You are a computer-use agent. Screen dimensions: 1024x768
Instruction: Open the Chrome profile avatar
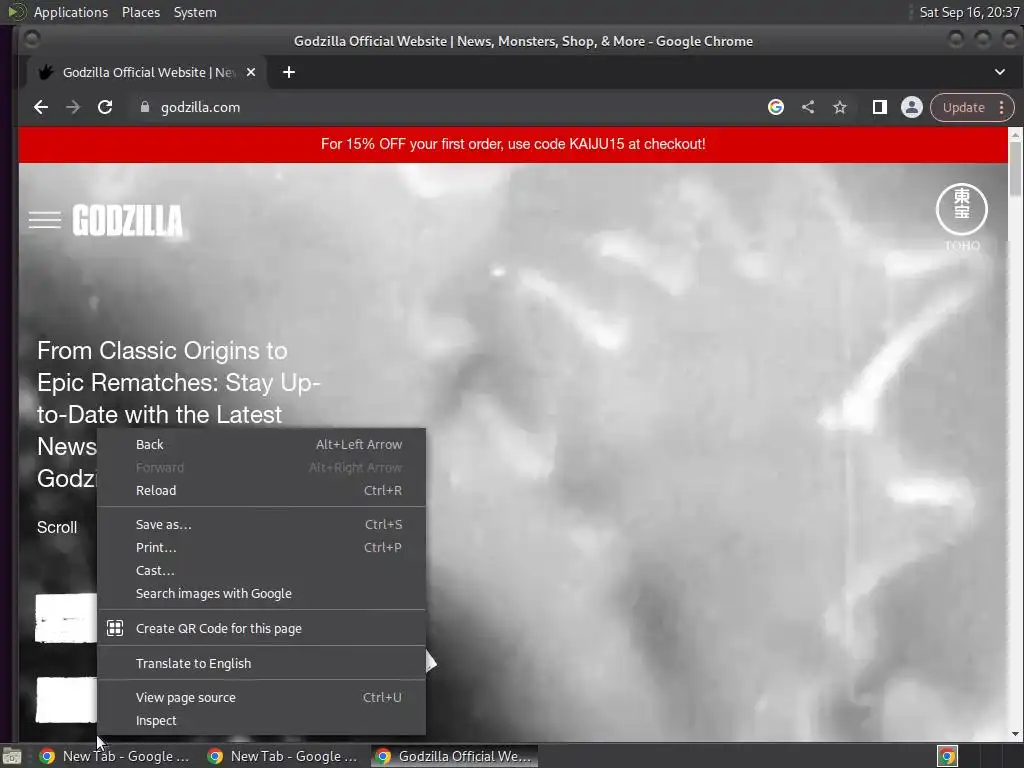(x=912, y=107)
